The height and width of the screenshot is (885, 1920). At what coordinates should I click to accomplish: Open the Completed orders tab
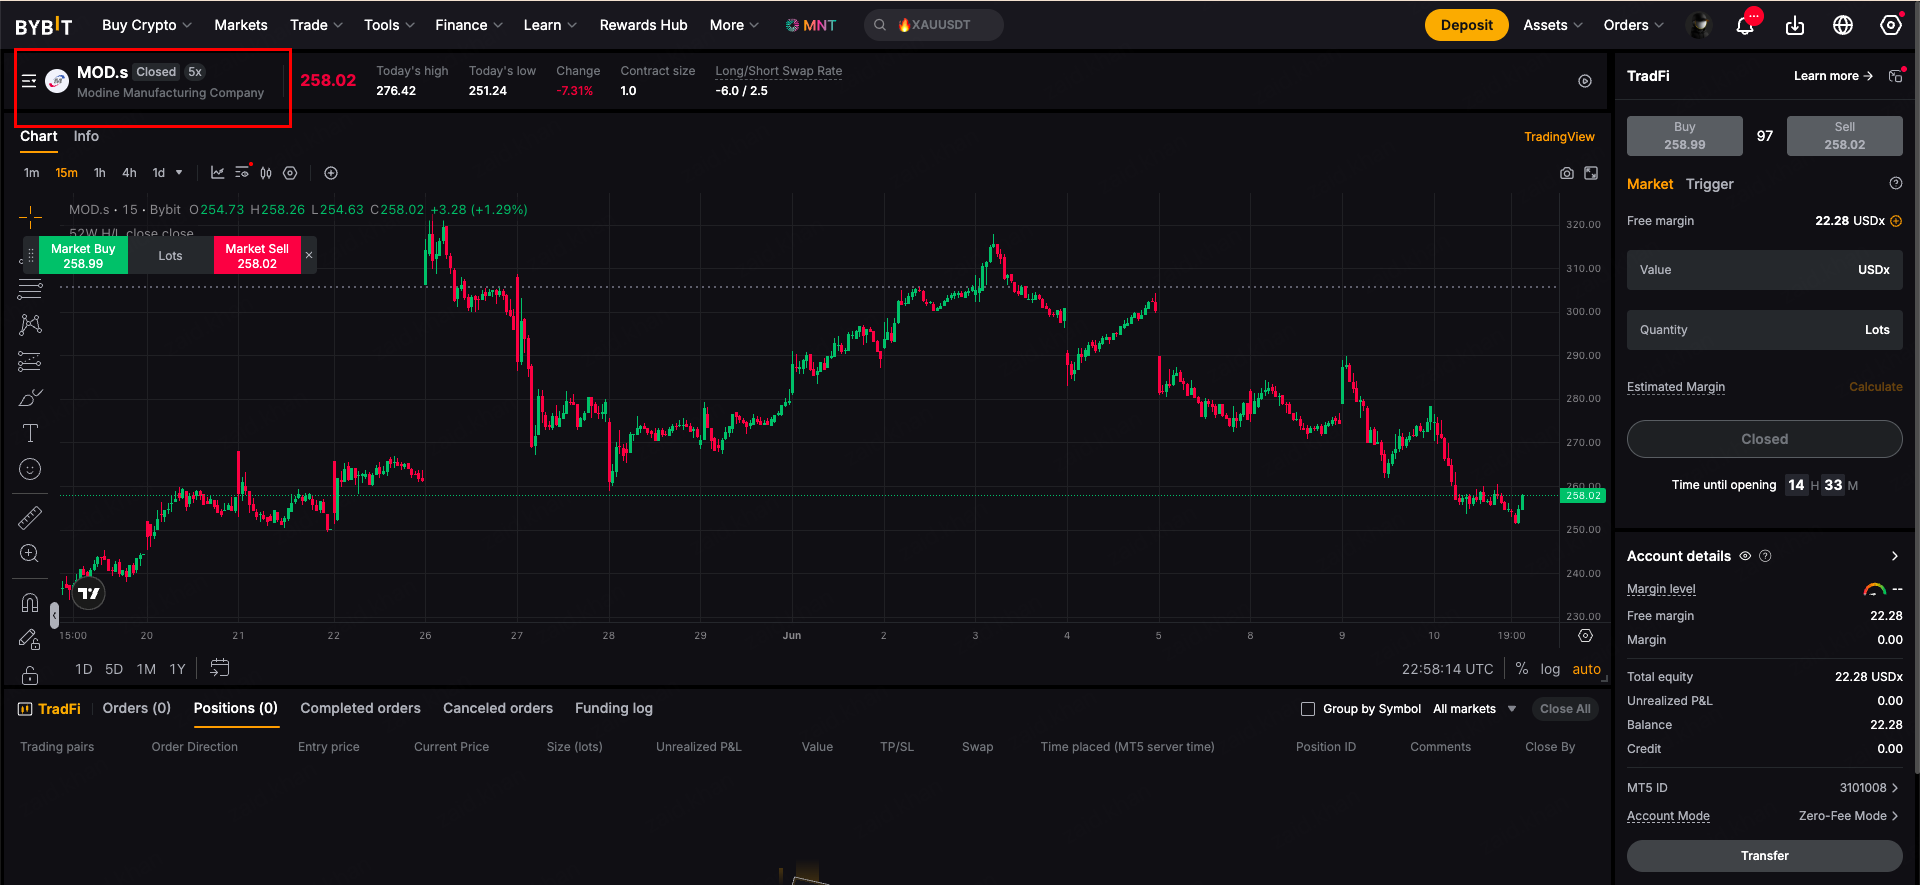(360, 708)
